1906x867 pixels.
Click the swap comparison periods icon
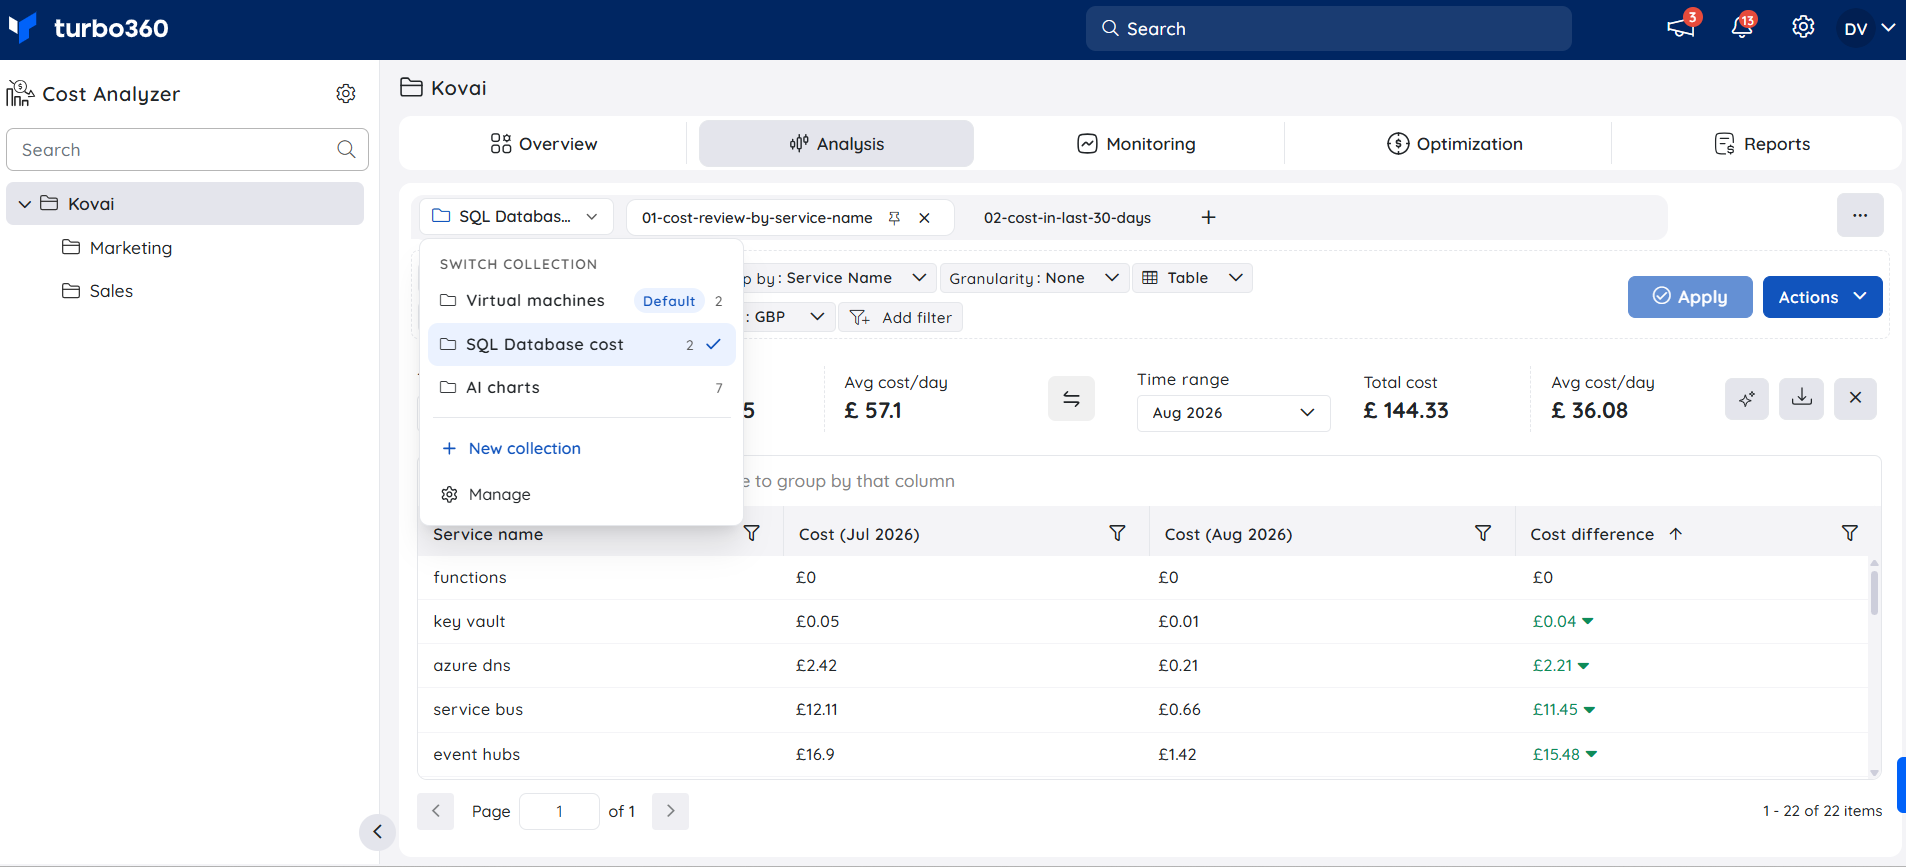(x=1071, y=399)
